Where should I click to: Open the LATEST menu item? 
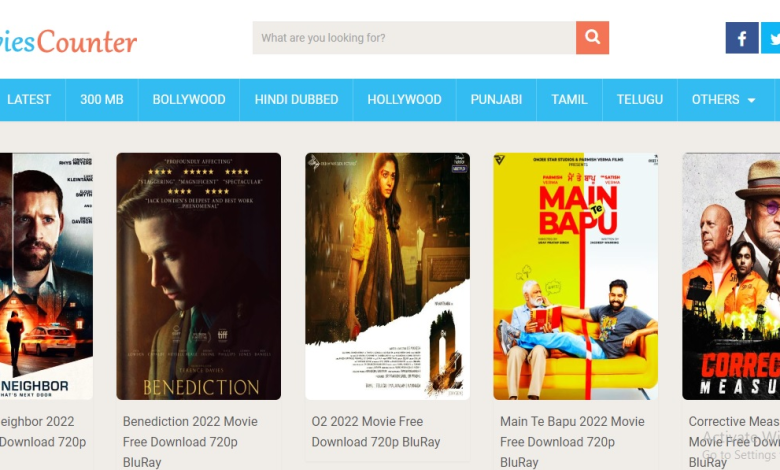[x=29, y=99]
